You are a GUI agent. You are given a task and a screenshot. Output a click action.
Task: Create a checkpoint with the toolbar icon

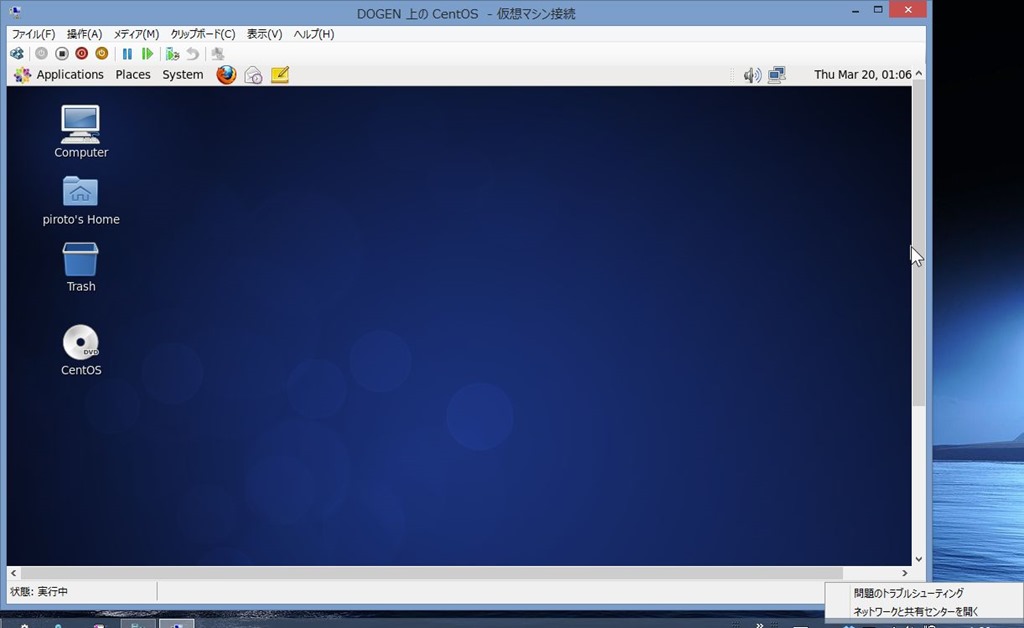tap(172, 54)
